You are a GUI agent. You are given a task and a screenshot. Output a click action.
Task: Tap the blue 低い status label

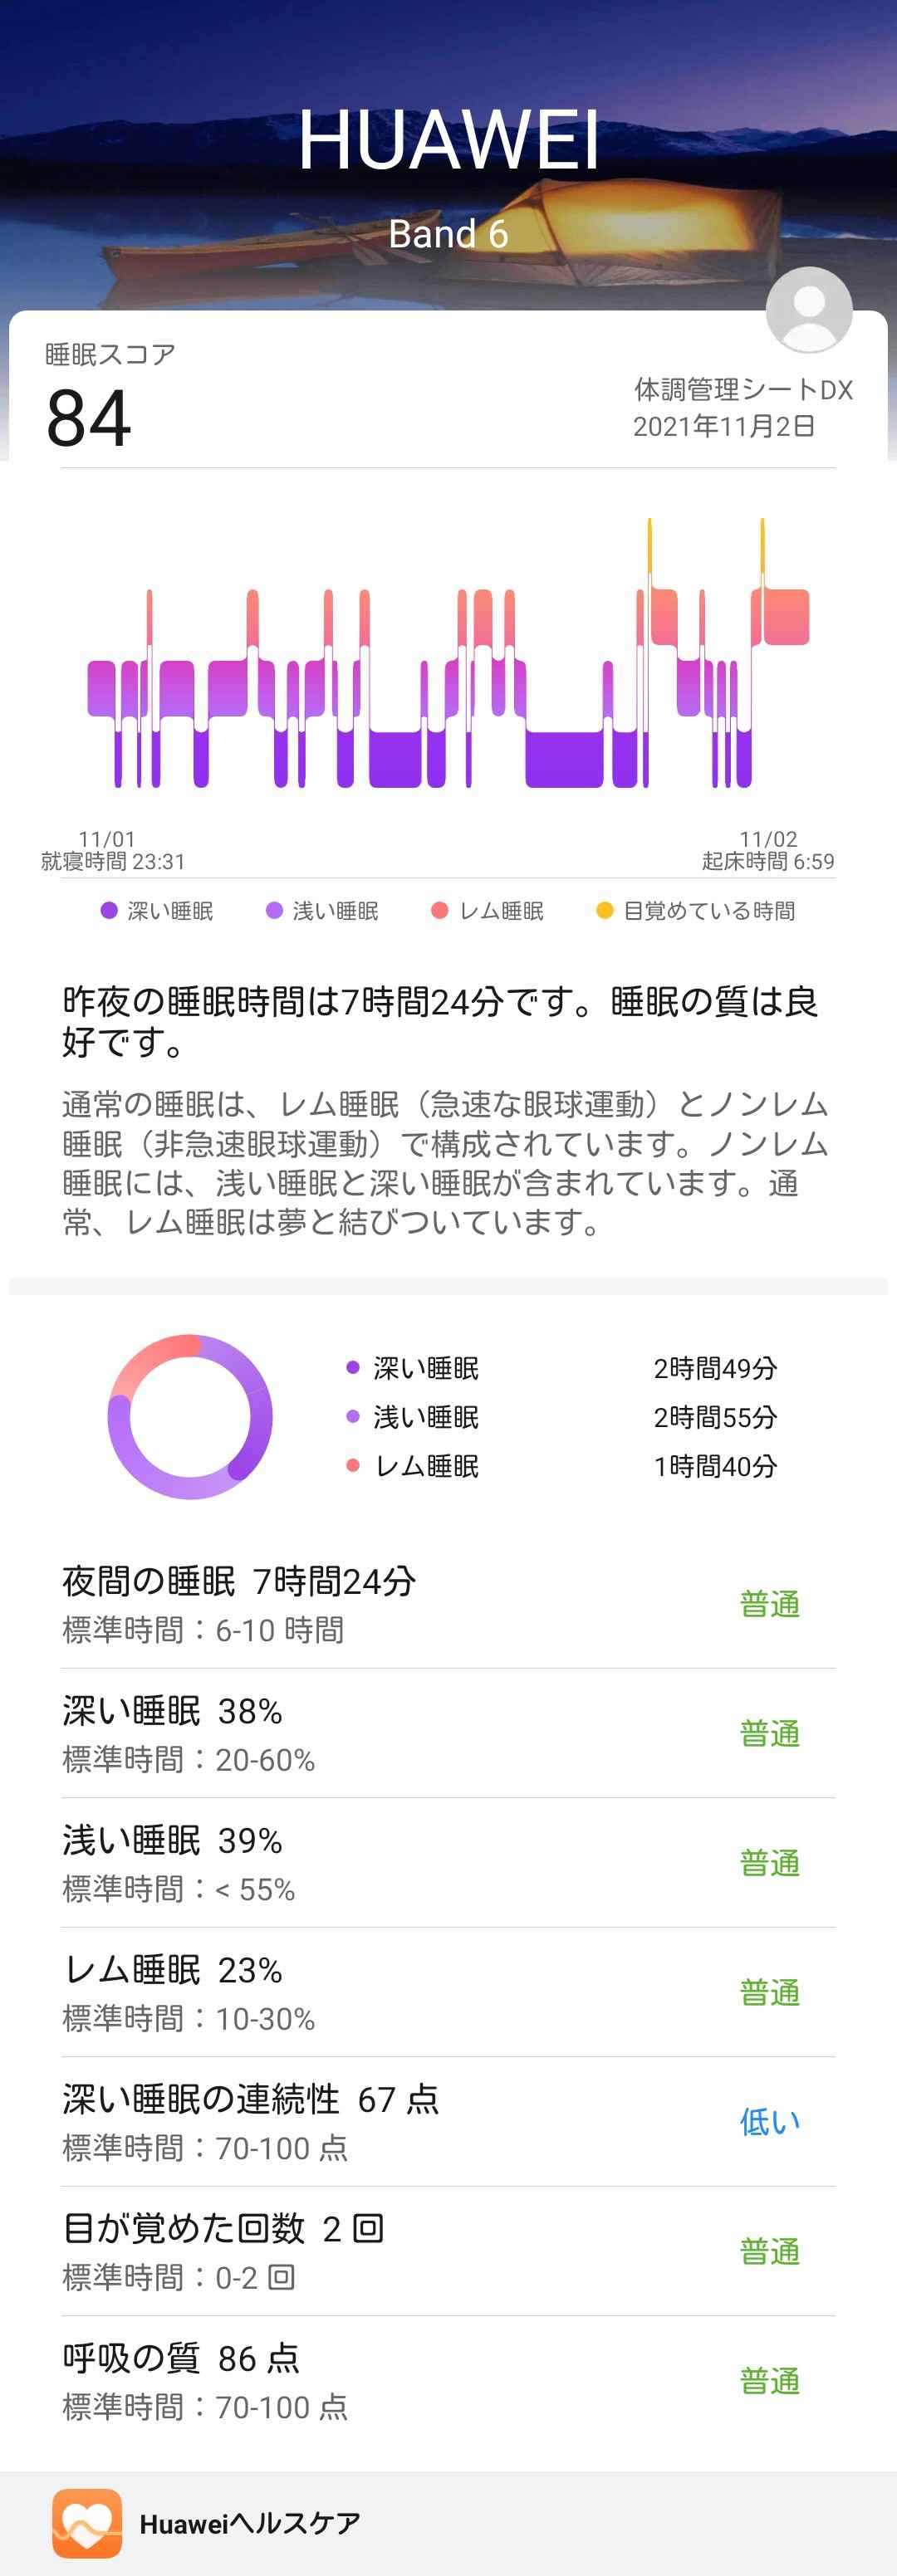coord(769,2122)
